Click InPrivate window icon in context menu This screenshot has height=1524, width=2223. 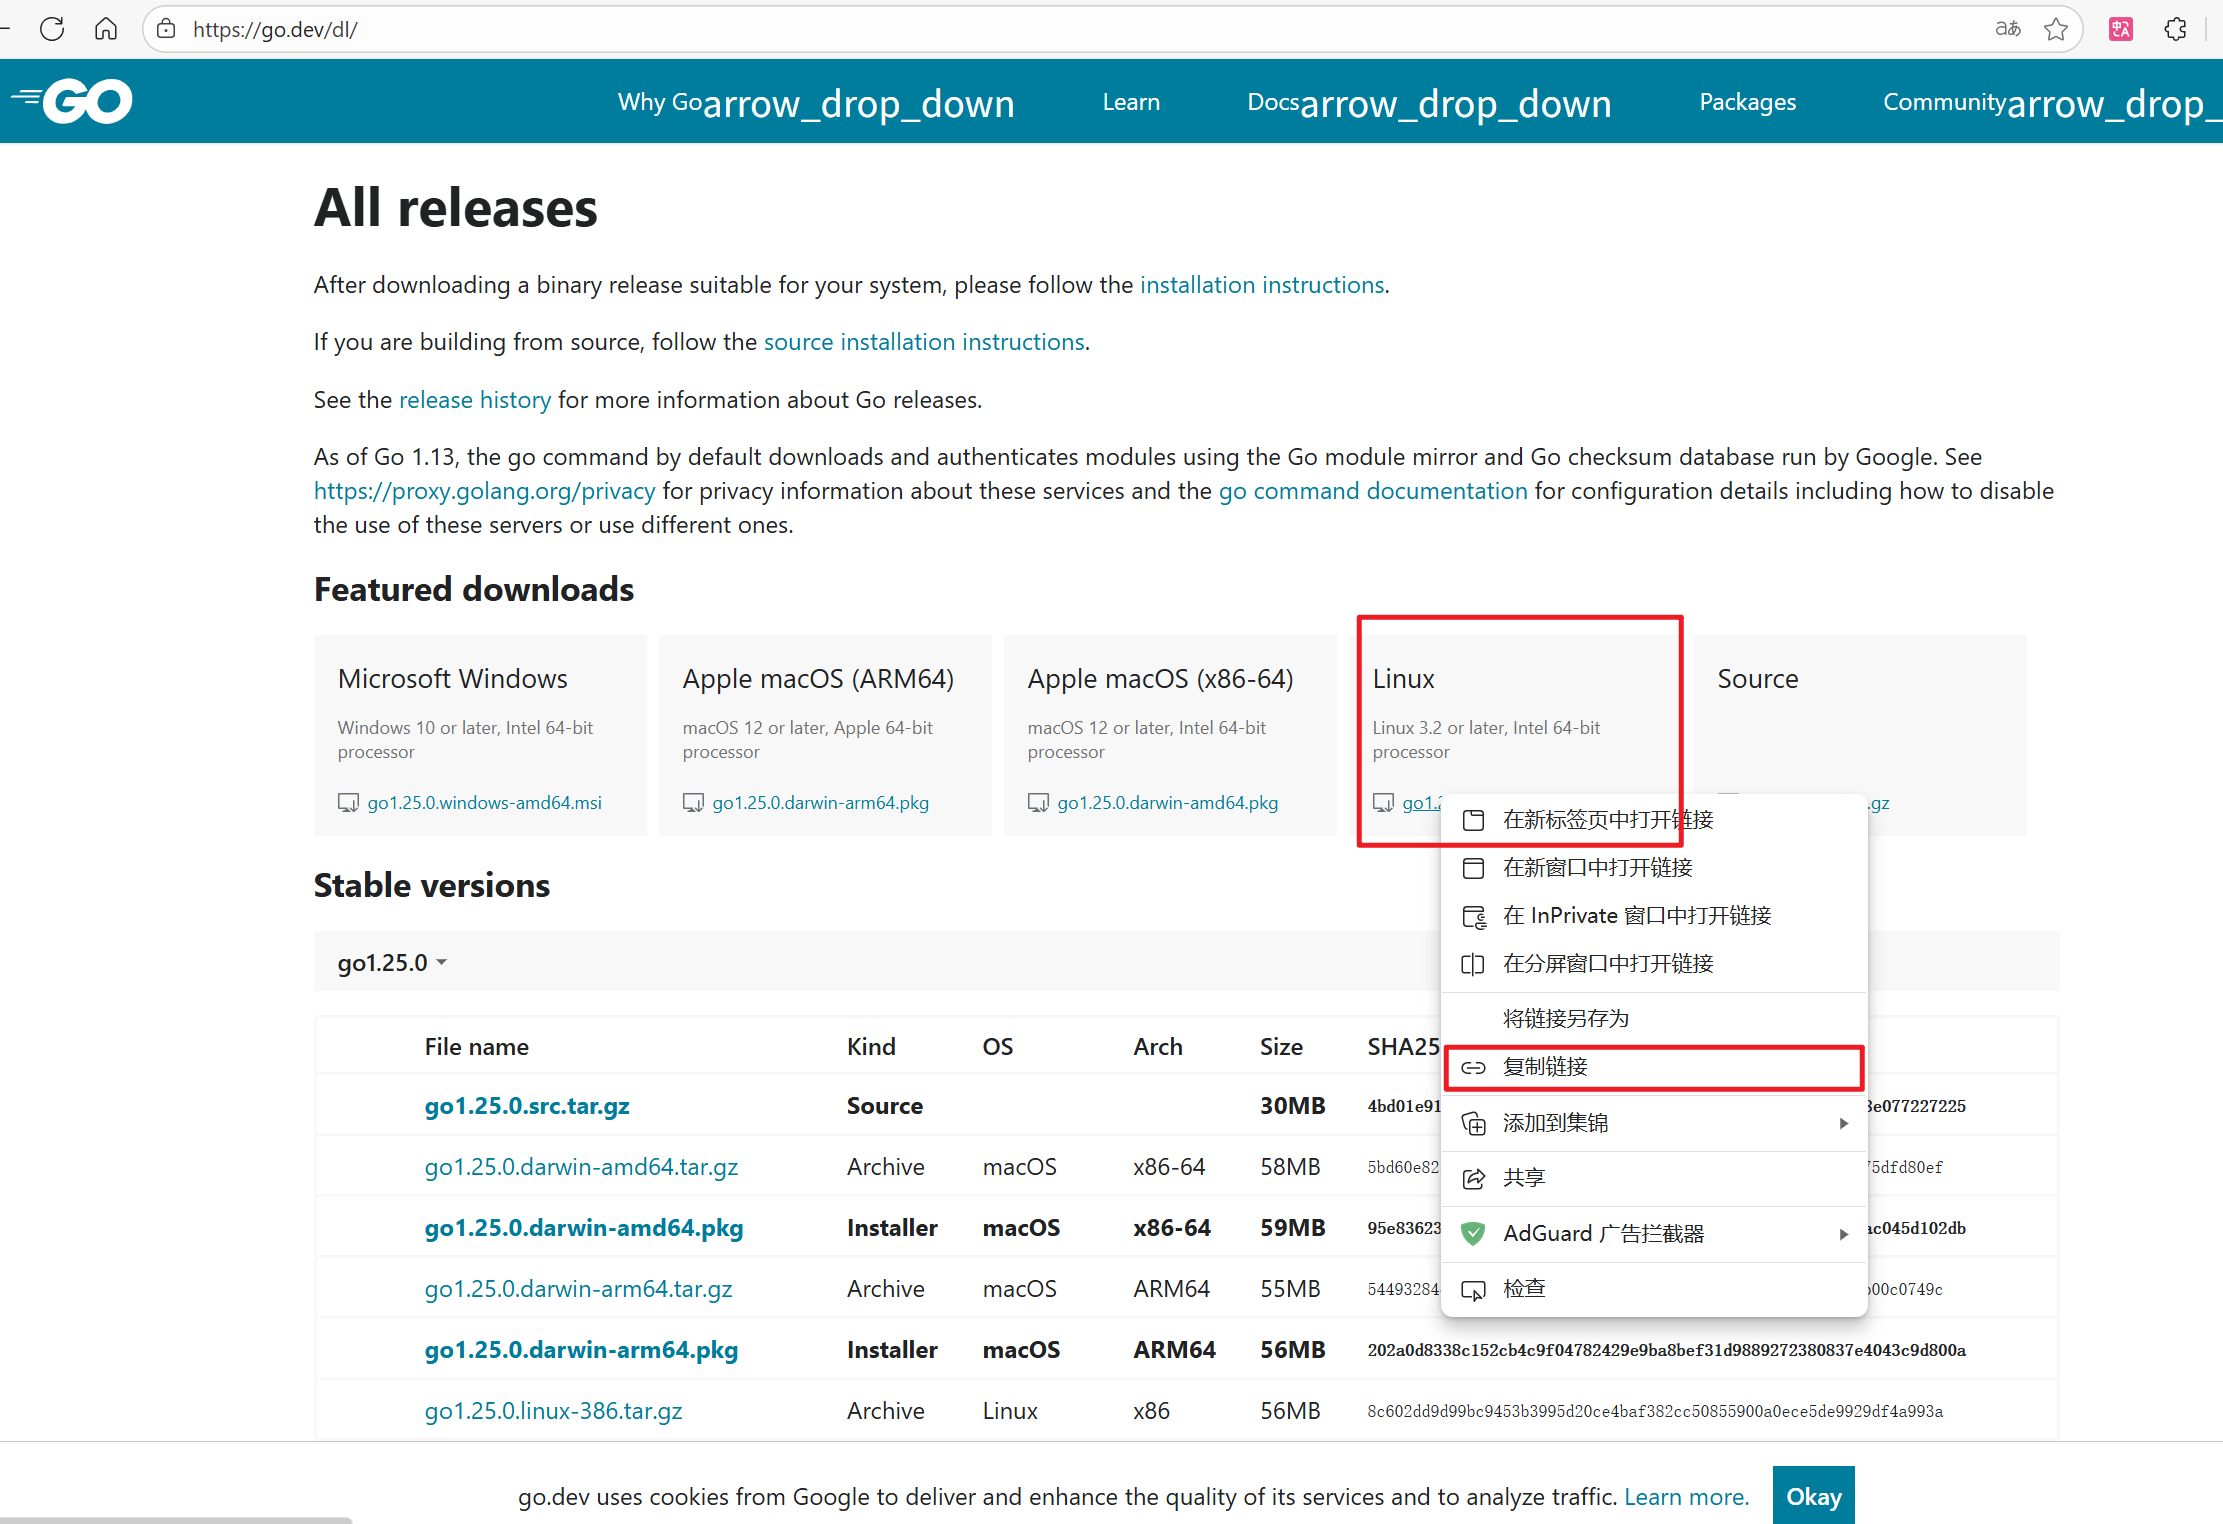(x=1474, y=916)
